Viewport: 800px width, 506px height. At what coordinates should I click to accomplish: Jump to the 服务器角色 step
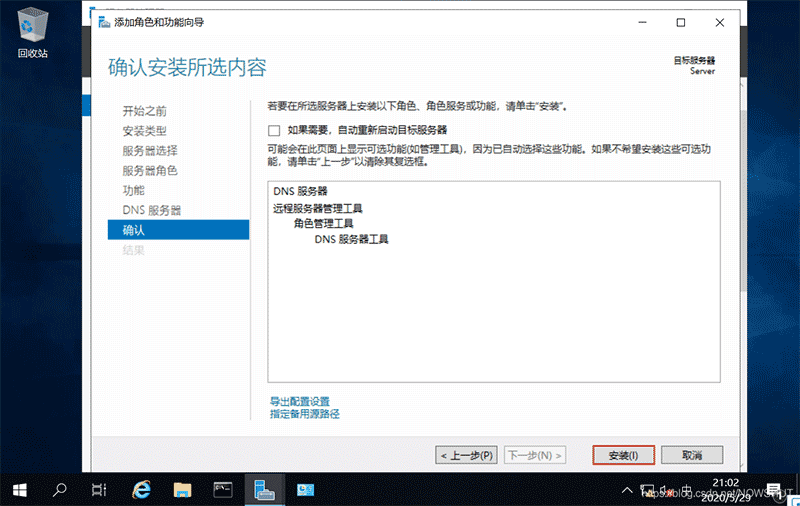150,170
